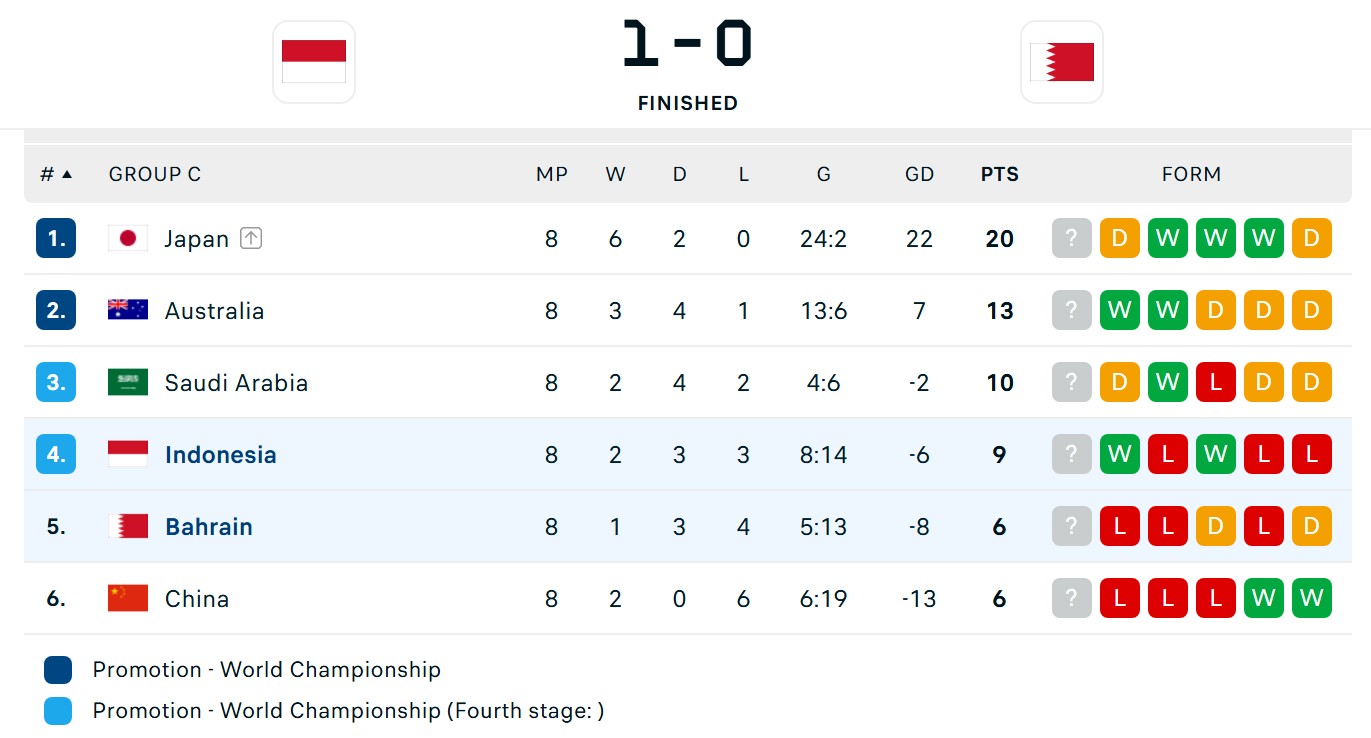Sort table by the PTS column header
This screenshot has height=738, width=1371.
tap(999, 174)
